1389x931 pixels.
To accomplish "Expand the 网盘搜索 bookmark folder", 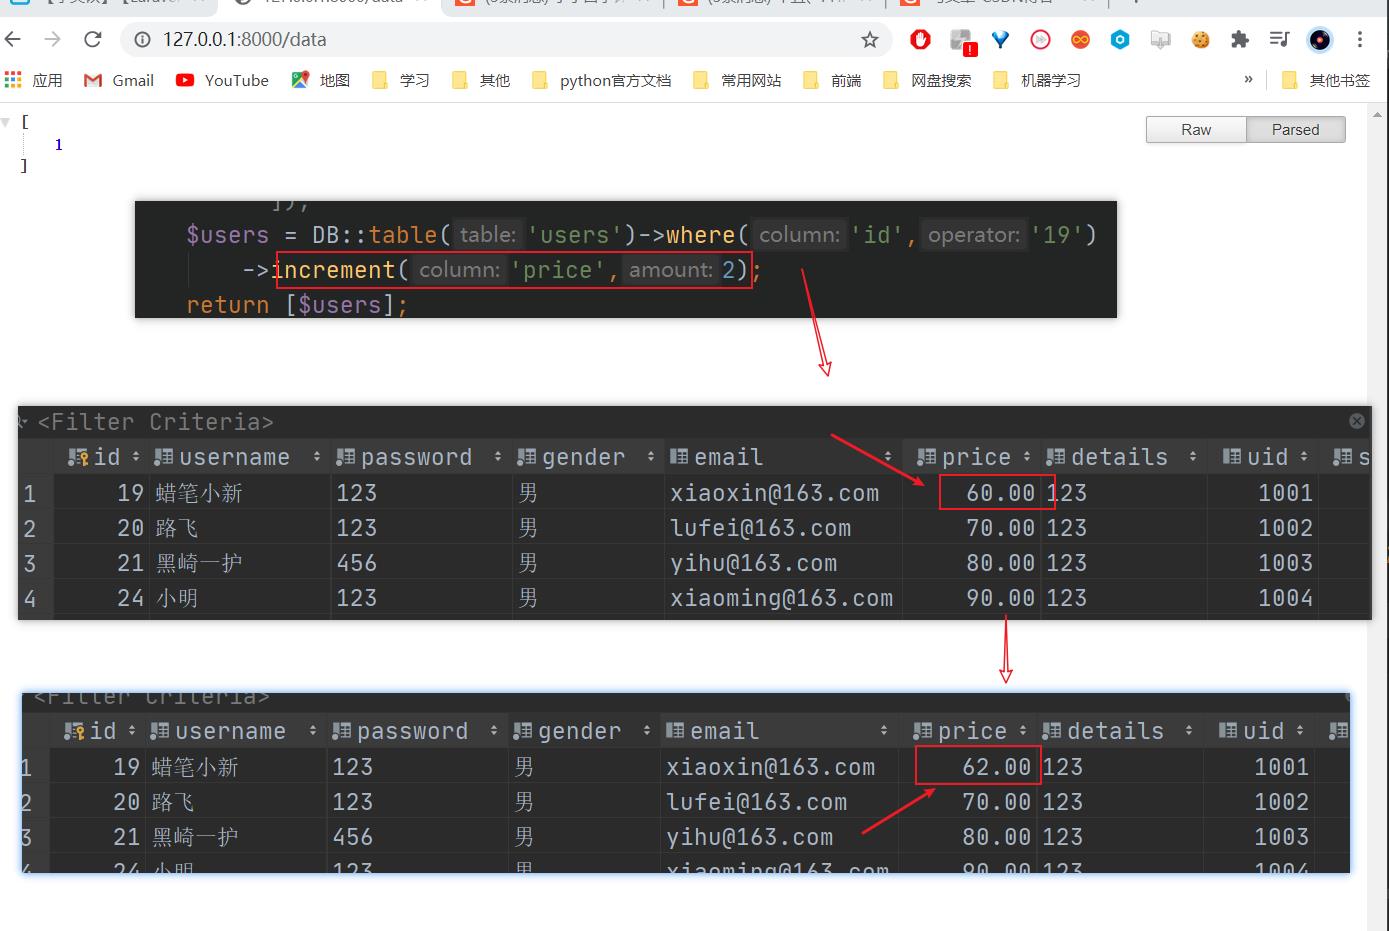I will [x=927, y=80].
